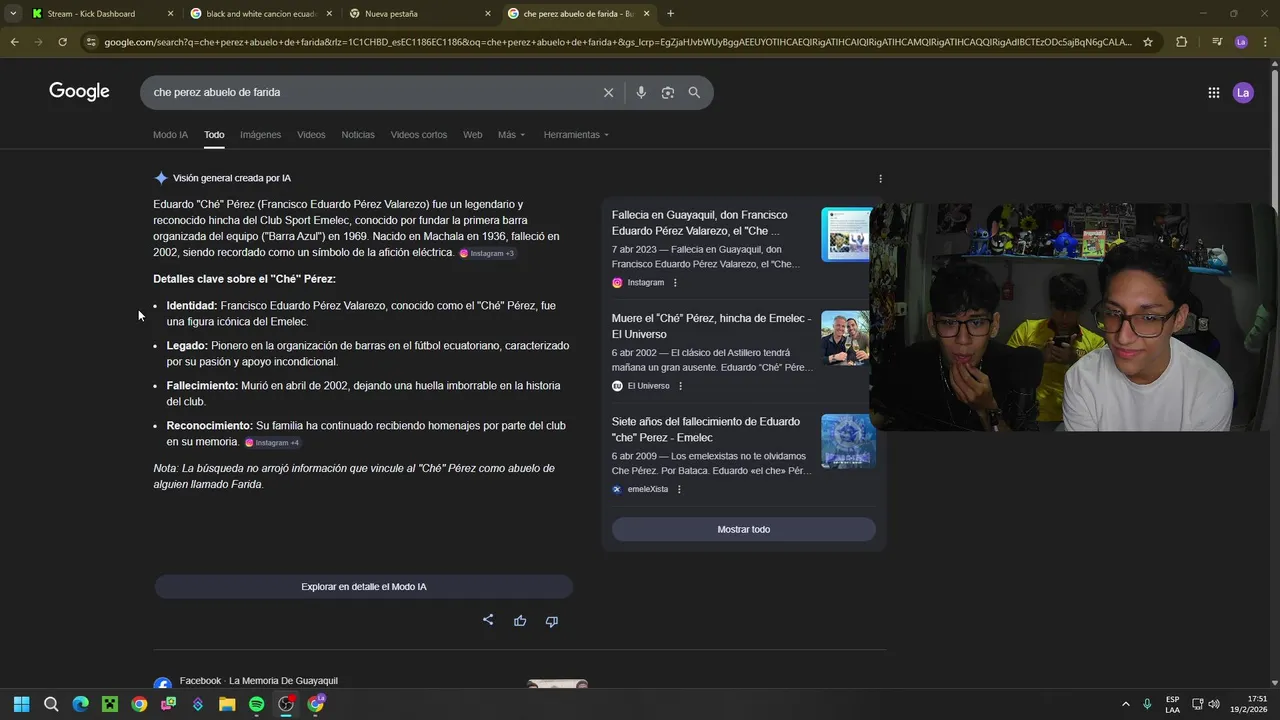Give thumbs down to AI overview
This screenshot has width=1280, height=720.
click(551, 621)
